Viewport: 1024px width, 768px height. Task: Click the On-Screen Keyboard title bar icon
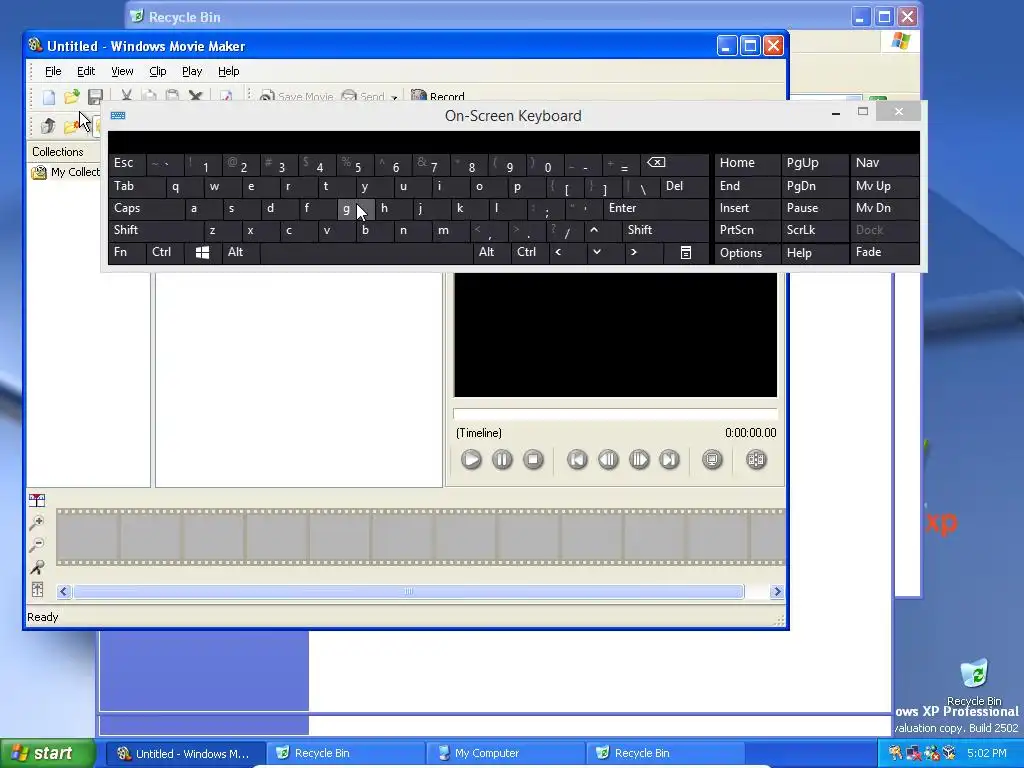[118, 116]
